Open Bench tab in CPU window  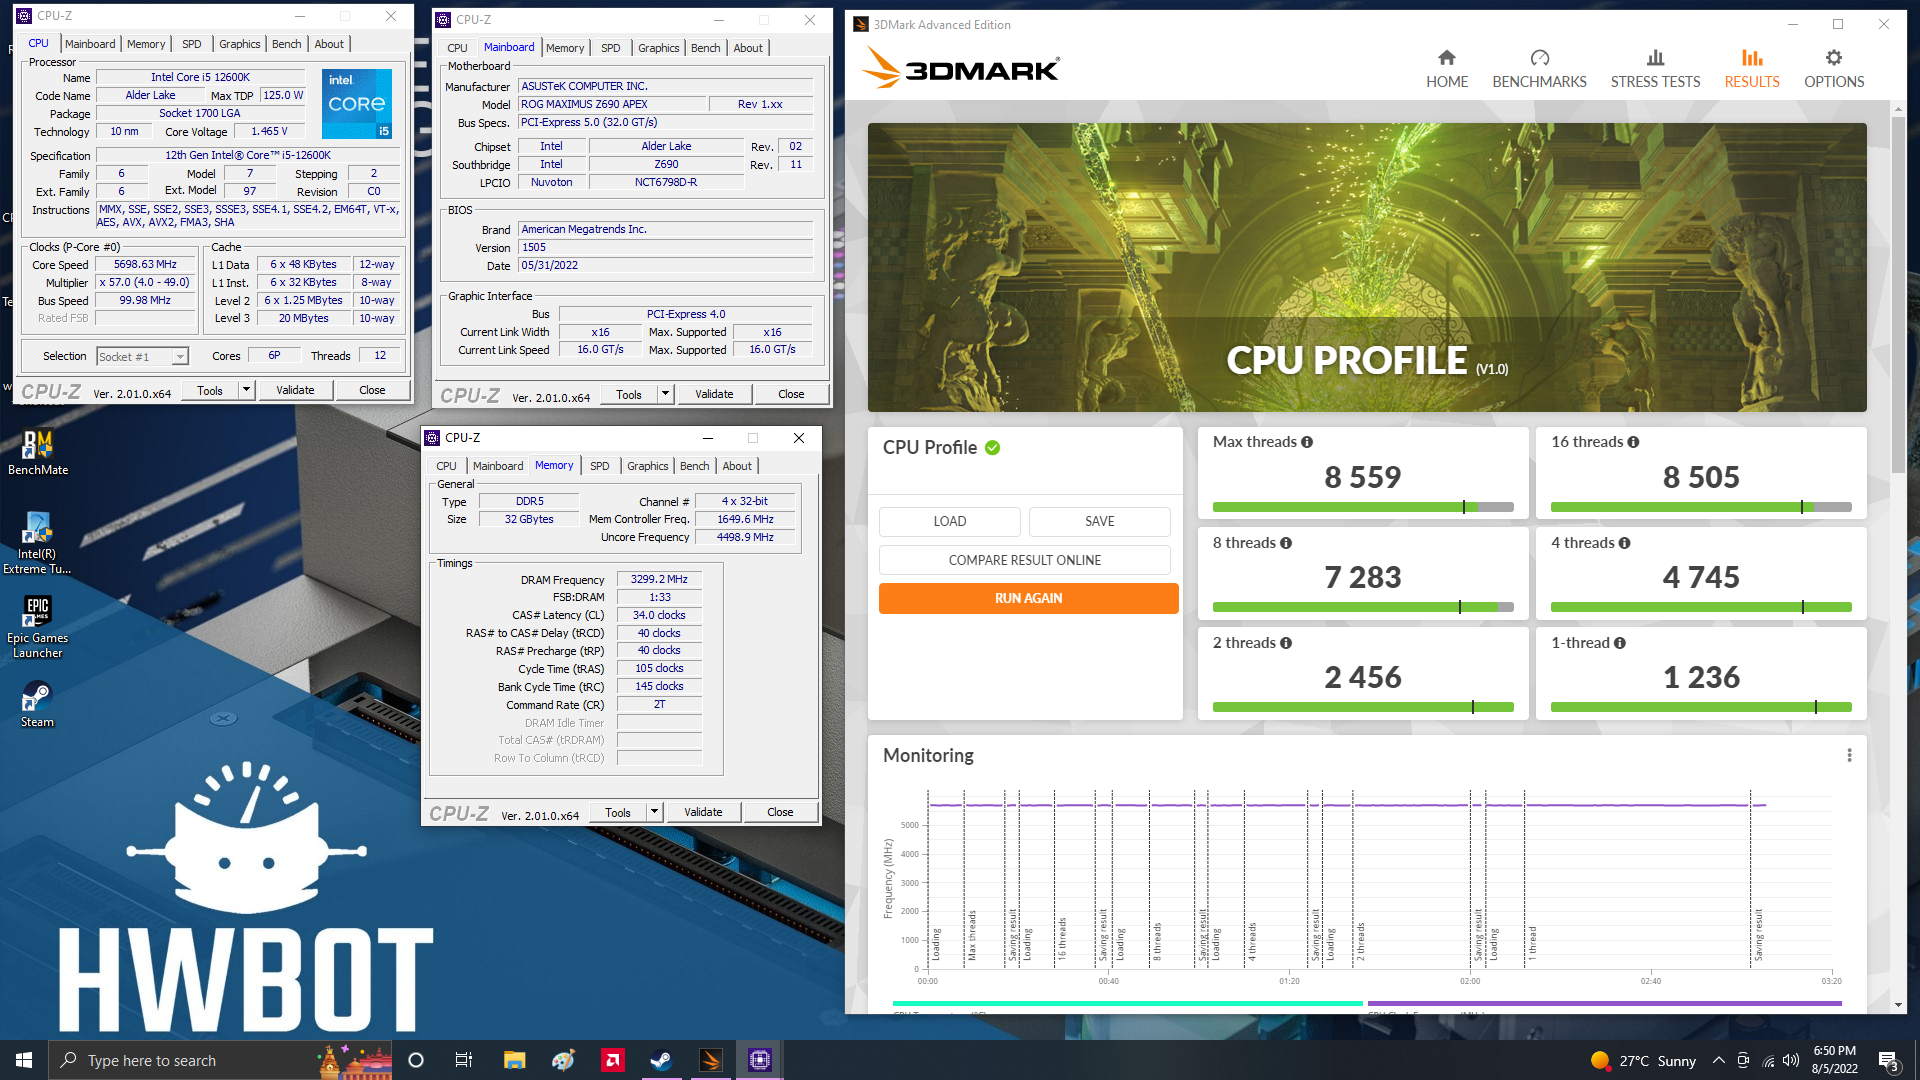pos(287,44)
